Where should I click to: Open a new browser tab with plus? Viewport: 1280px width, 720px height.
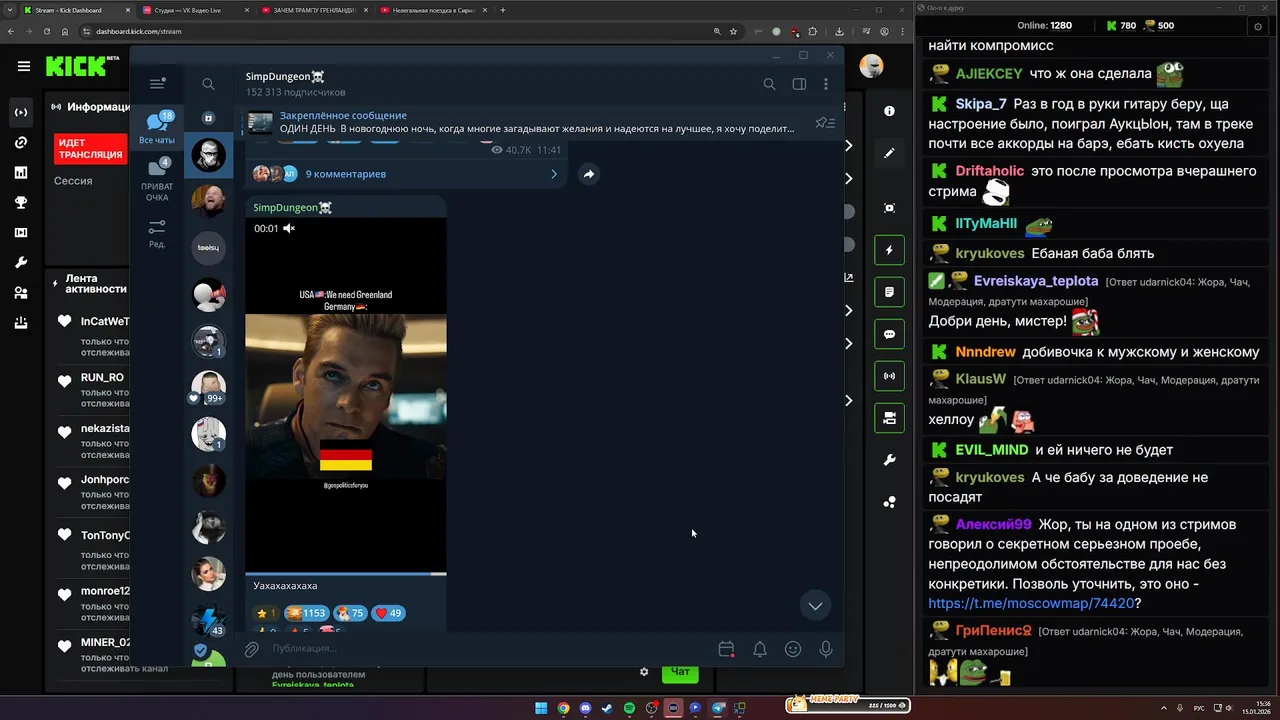503,10
